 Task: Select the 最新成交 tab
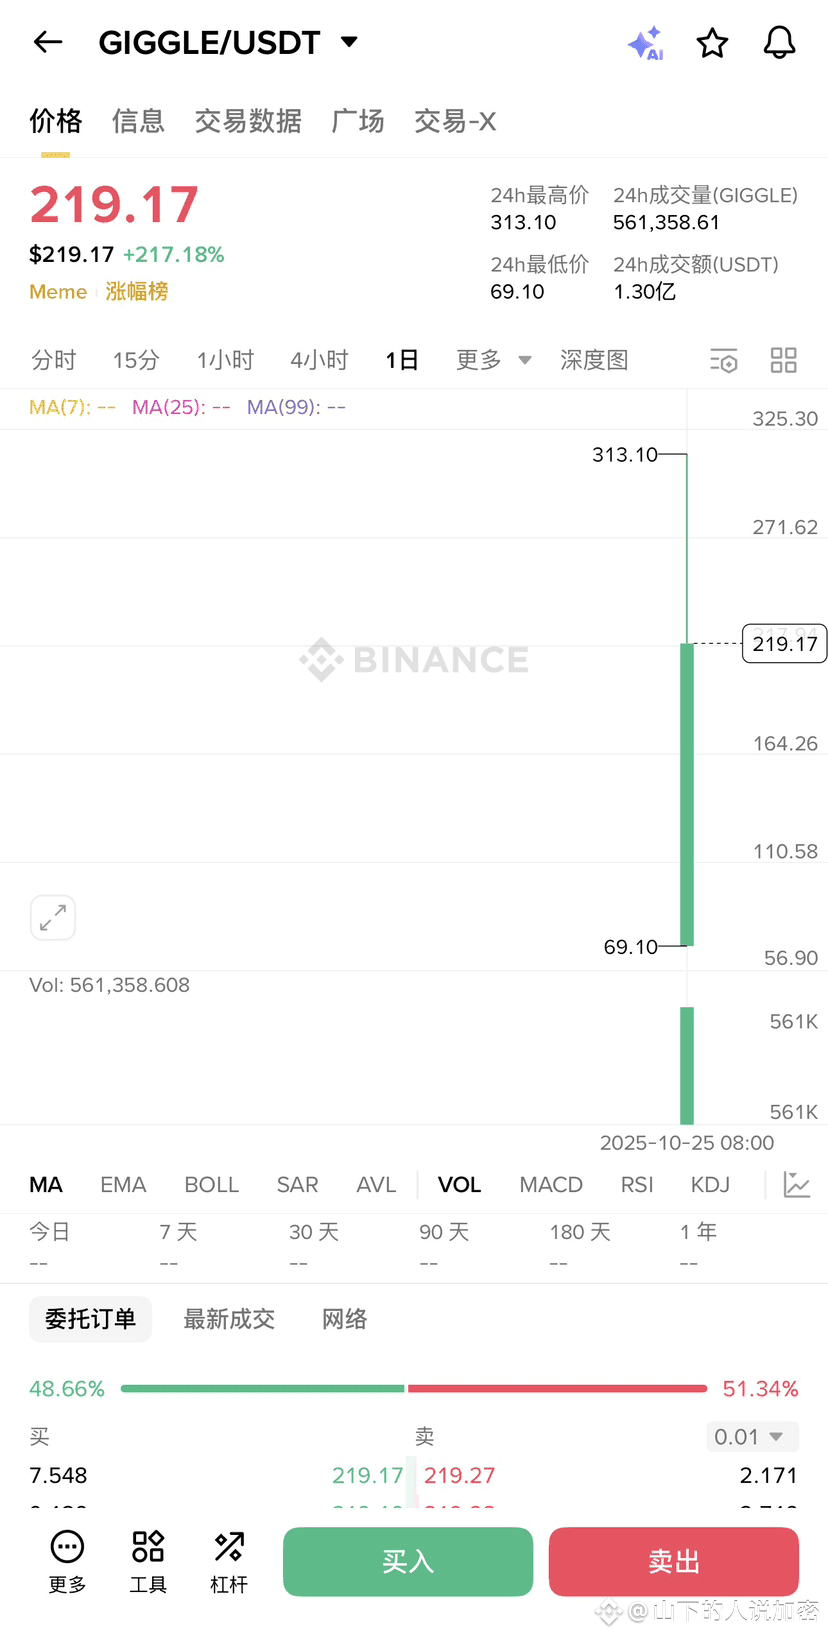(229, 1319)
